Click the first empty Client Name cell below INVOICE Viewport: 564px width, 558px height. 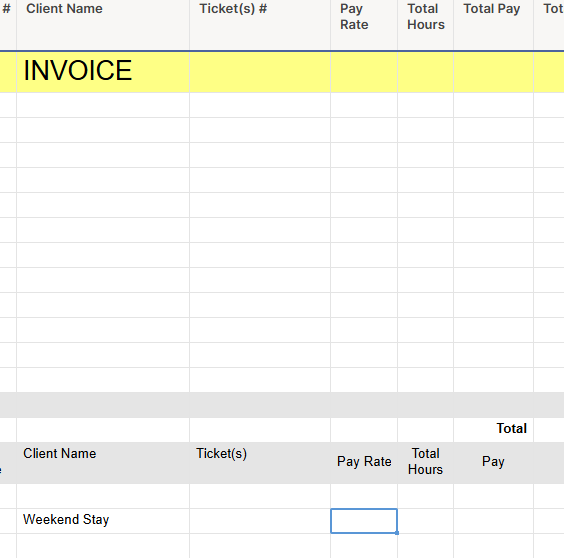coord(103,105)
